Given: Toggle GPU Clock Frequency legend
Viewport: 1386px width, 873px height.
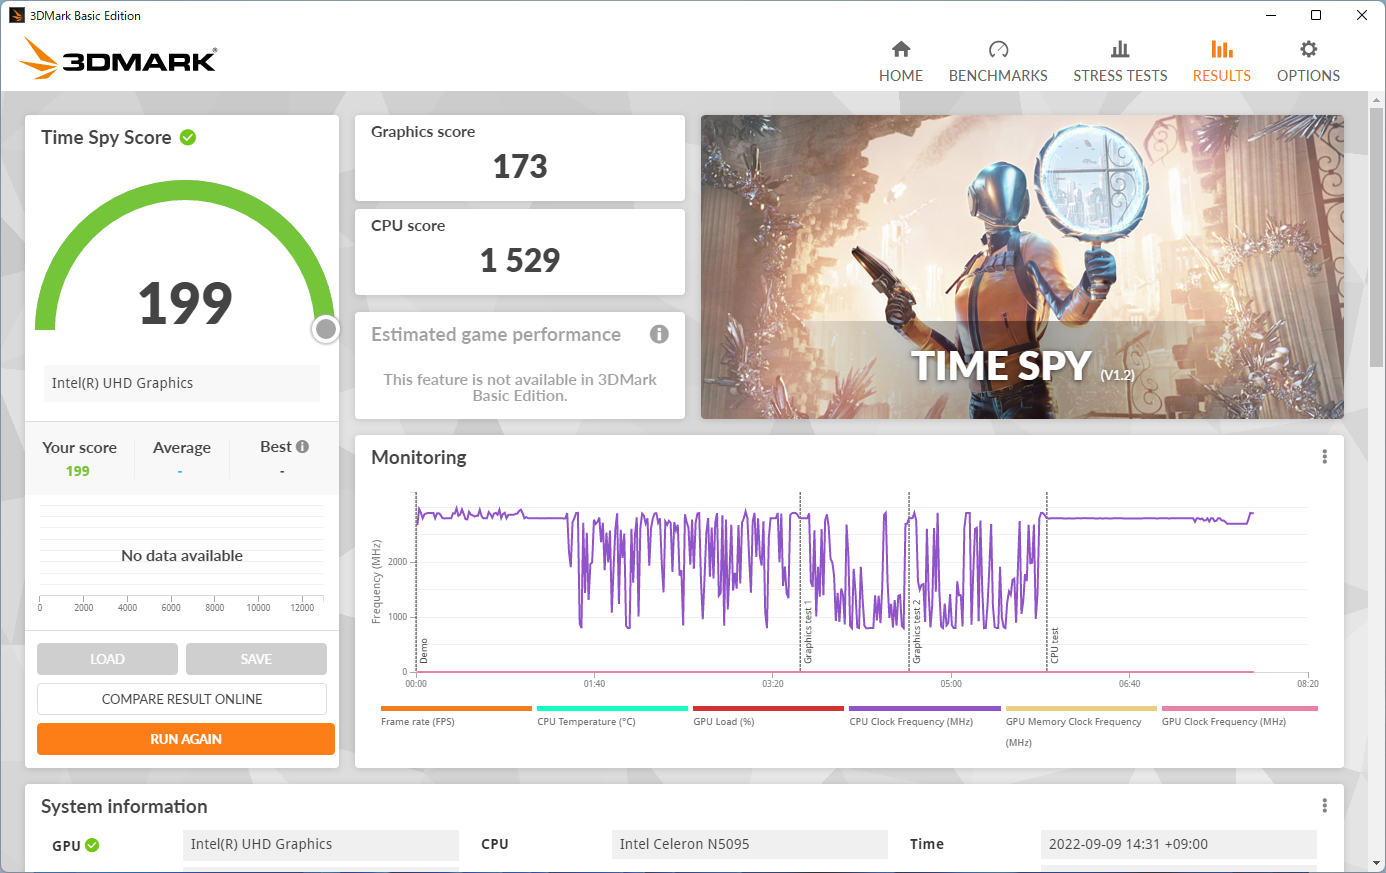Looking at the screenshot, I should (1239, 716).
